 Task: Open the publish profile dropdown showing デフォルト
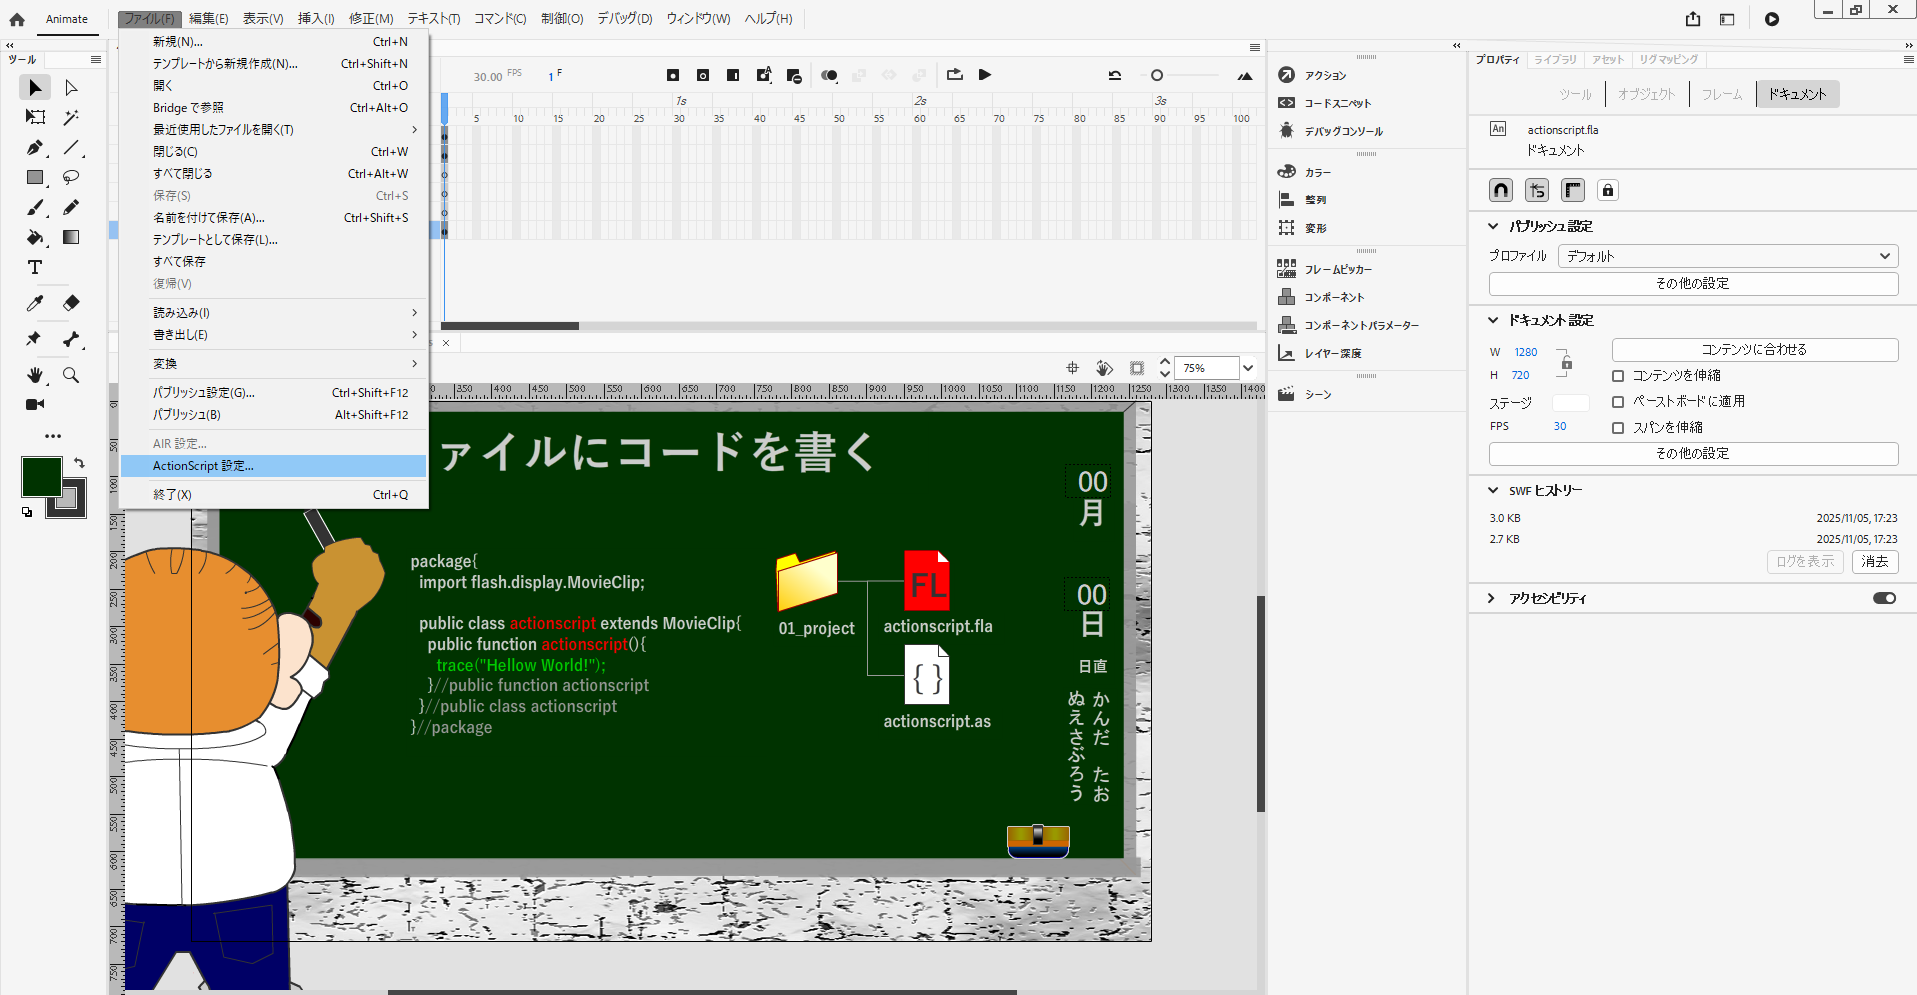pyautogui.click(x=1728, y=256)
